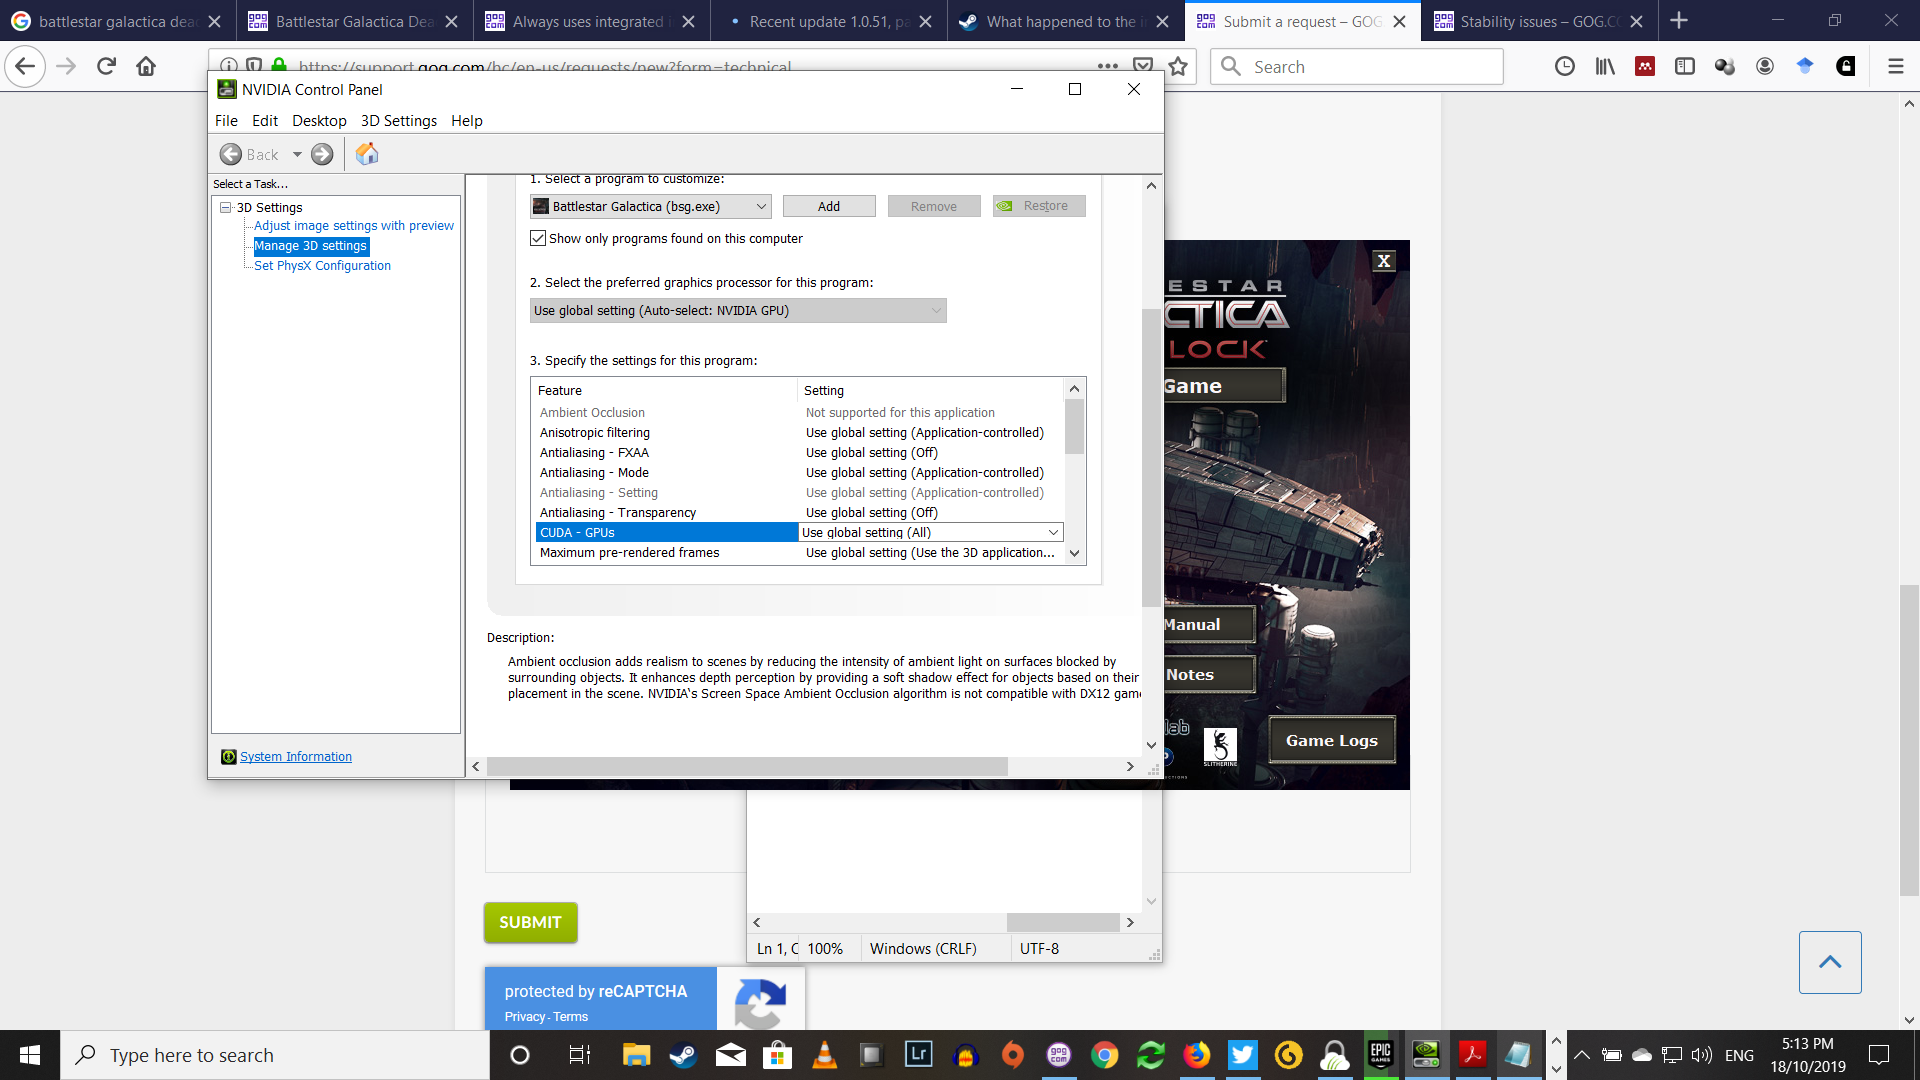Image resolution: width=1920 pixels, height=1080 pixels.
Task: Open Set PhysX Configuration
Action: (322, 266)
